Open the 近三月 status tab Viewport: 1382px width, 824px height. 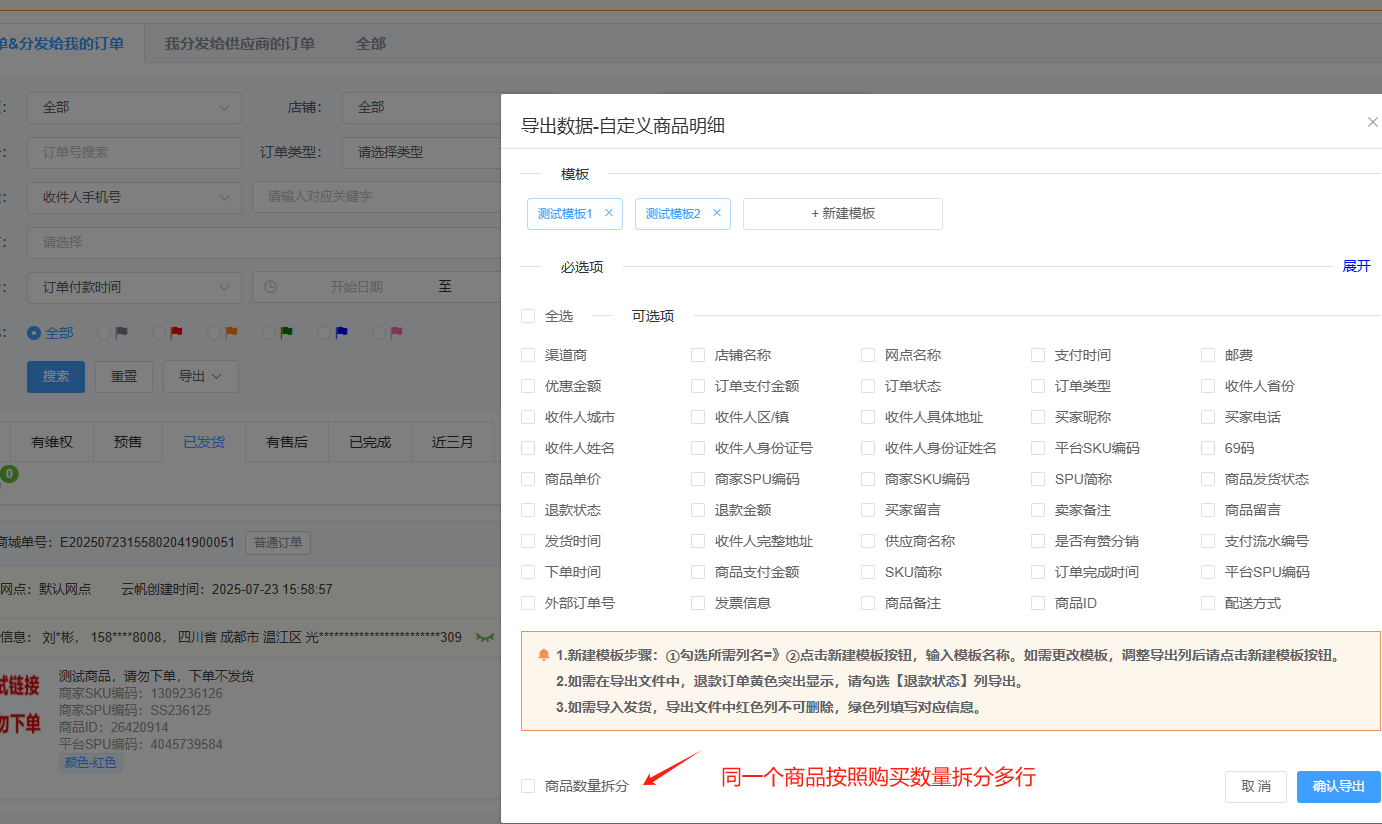453,442
